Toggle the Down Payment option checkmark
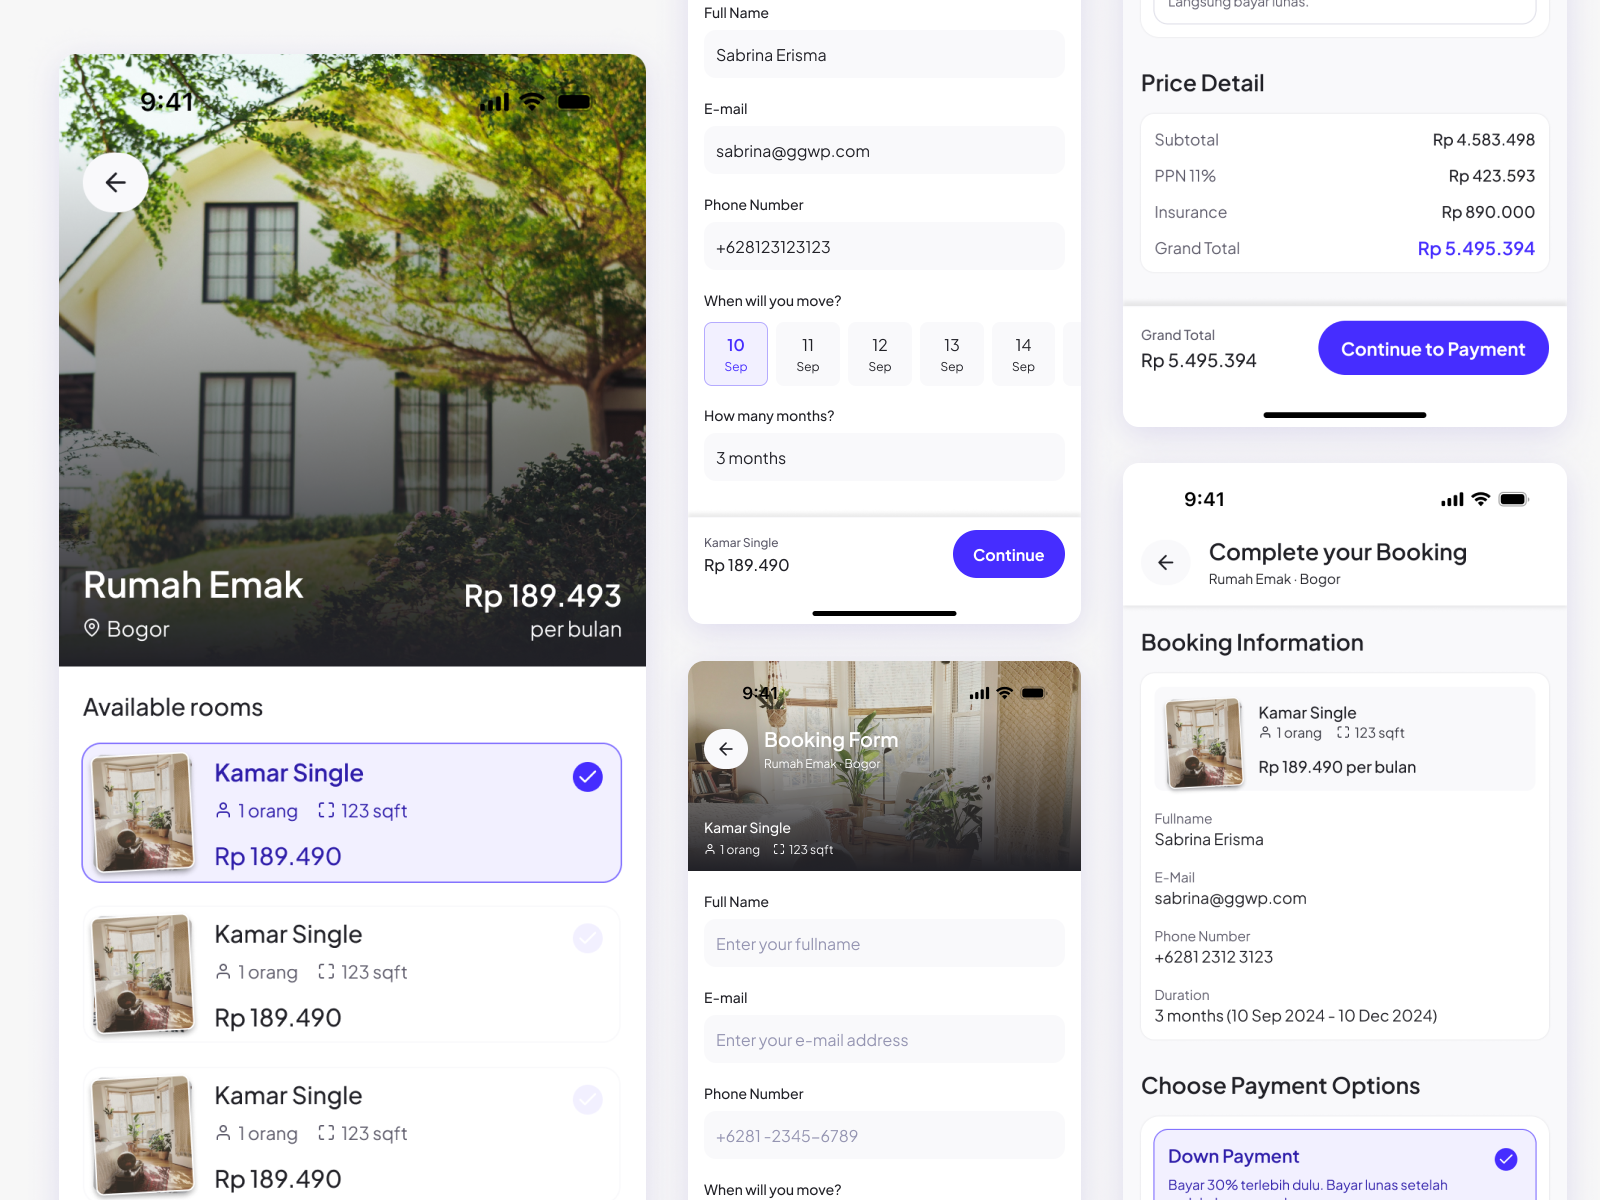Viewport: 1600px width, 1200px height. click(x=1506, y=1159)
